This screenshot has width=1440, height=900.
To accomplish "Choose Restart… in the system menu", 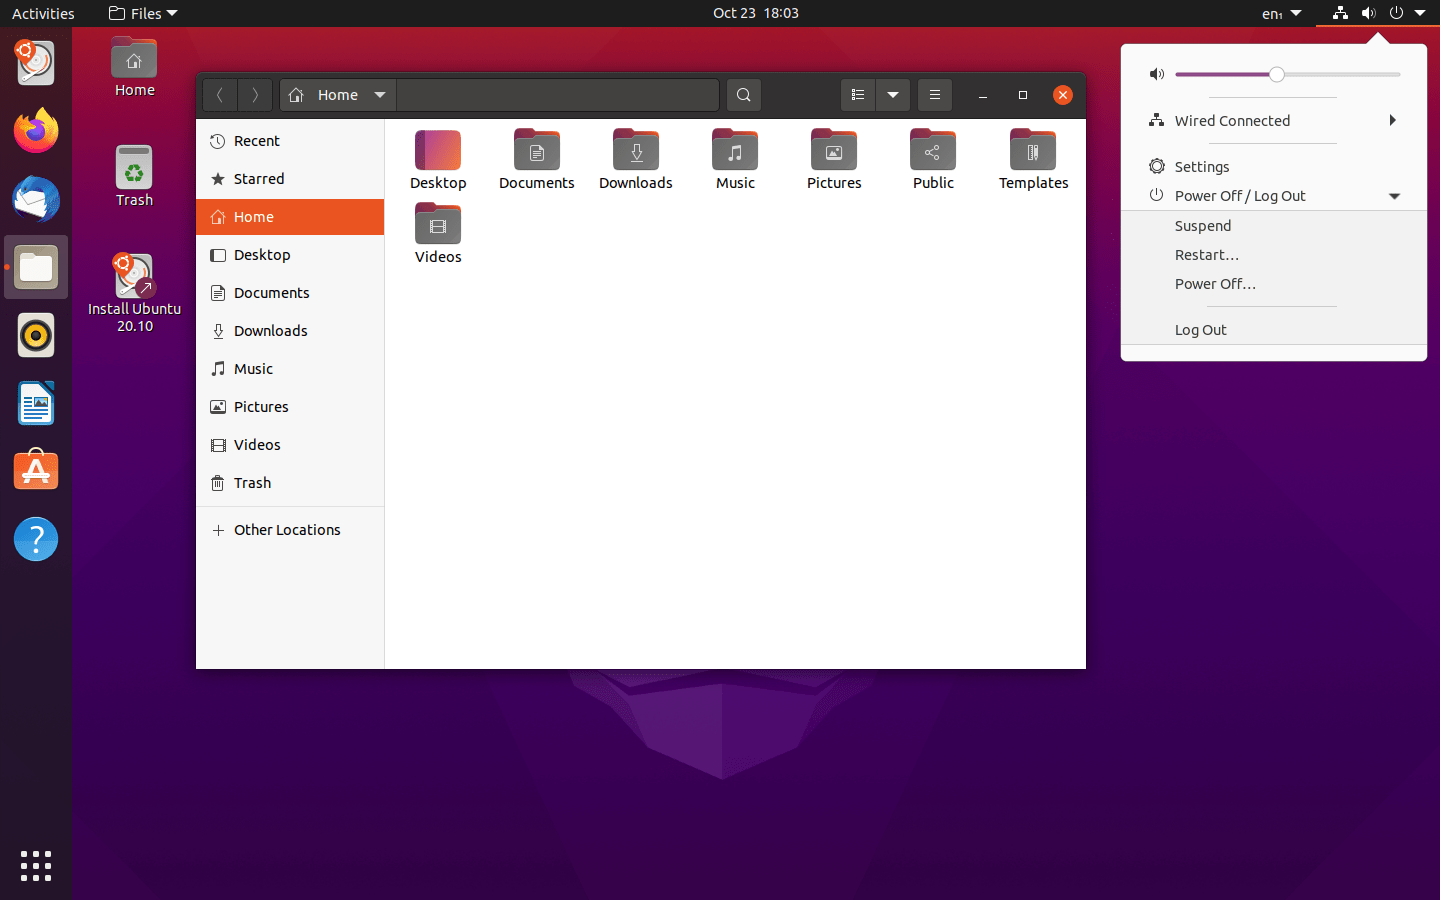I will (x=1207, y=255).
